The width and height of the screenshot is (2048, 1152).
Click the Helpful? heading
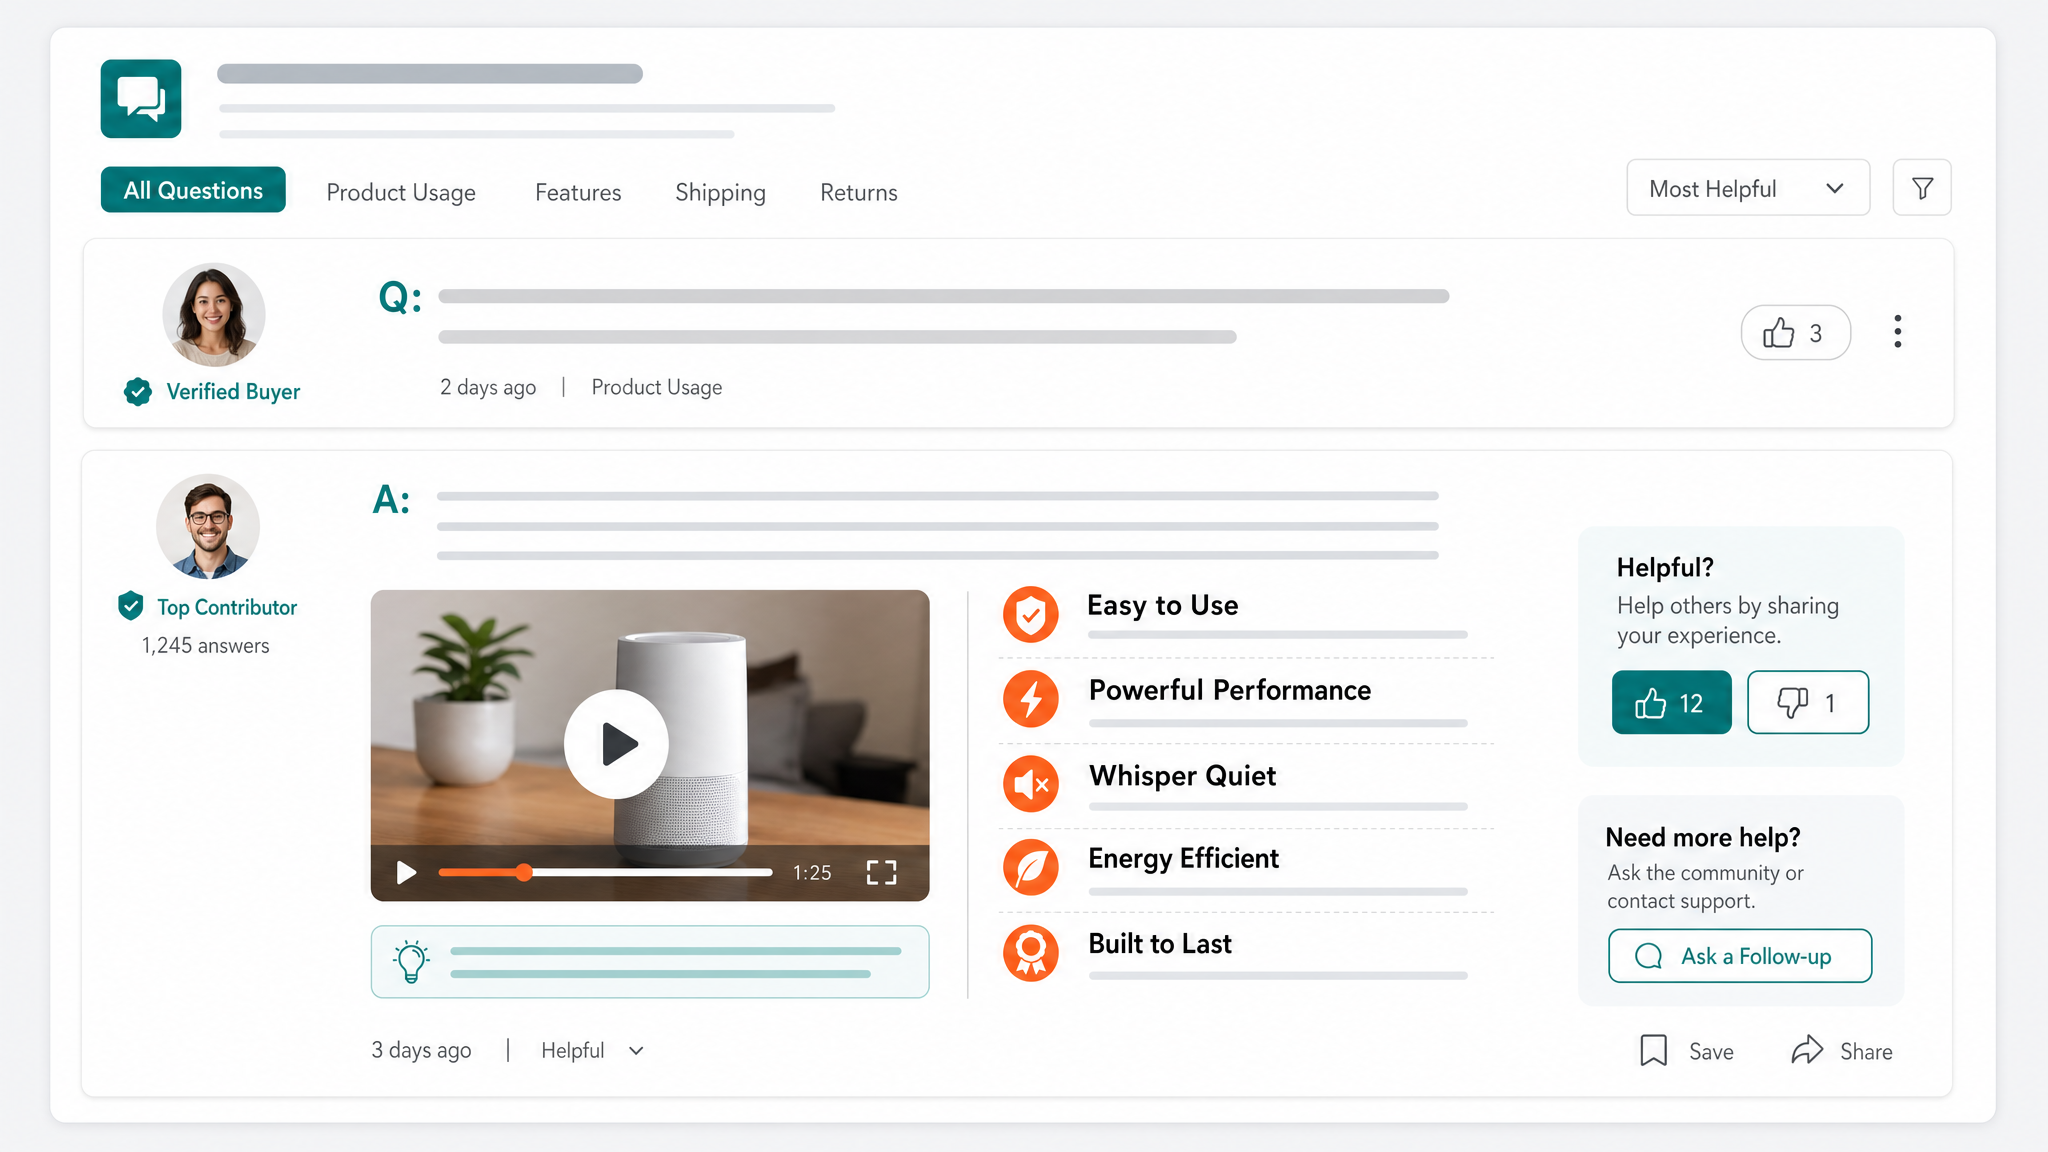(x=1665, y=568)
